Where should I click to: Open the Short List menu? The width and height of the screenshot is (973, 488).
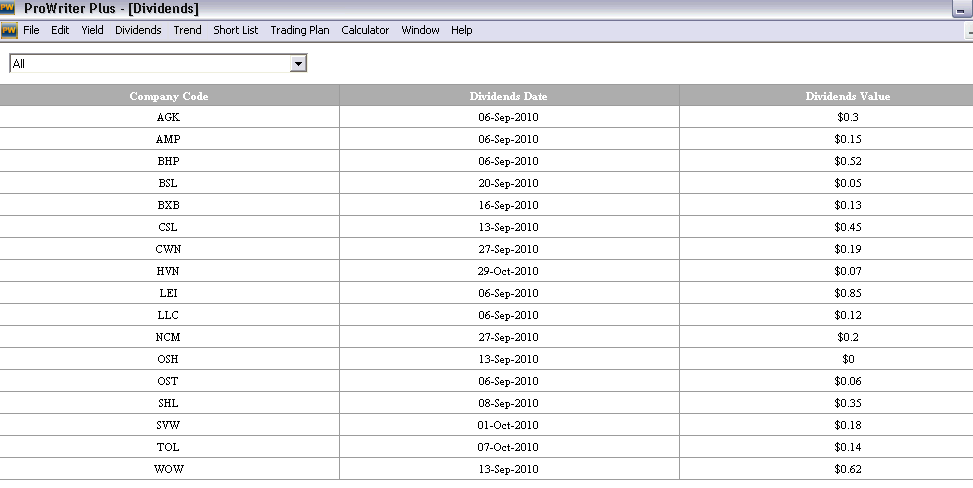[236, 30]
